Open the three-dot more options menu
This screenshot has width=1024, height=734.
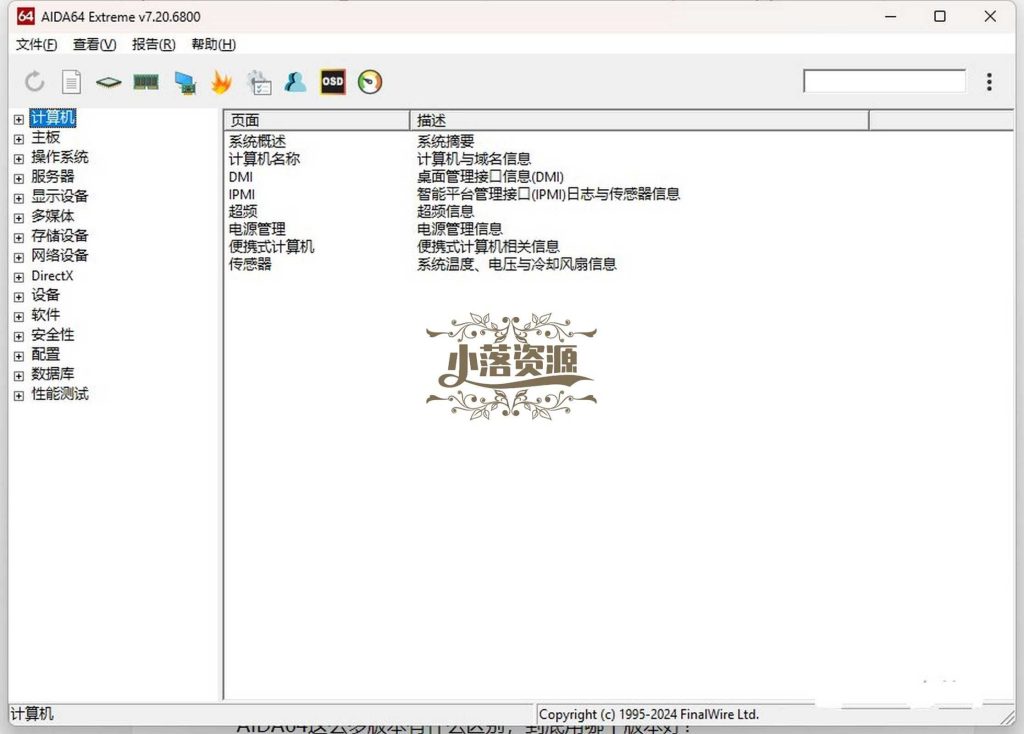click(x=989, y=82)
